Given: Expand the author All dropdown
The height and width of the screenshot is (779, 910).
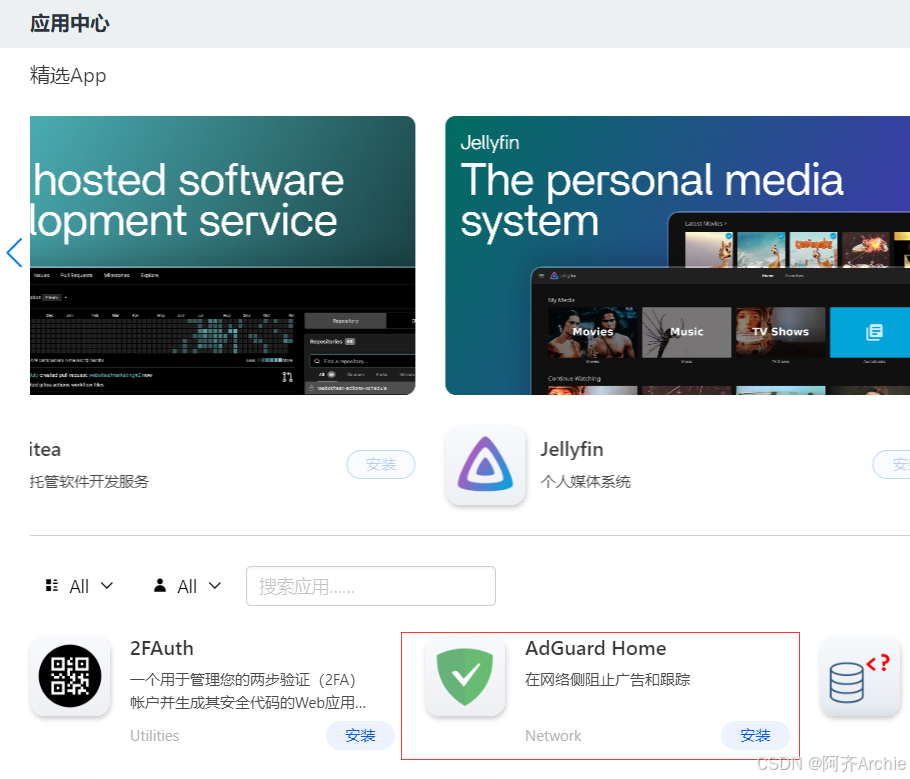Looking at the screenshot, I should click(187, 586).
